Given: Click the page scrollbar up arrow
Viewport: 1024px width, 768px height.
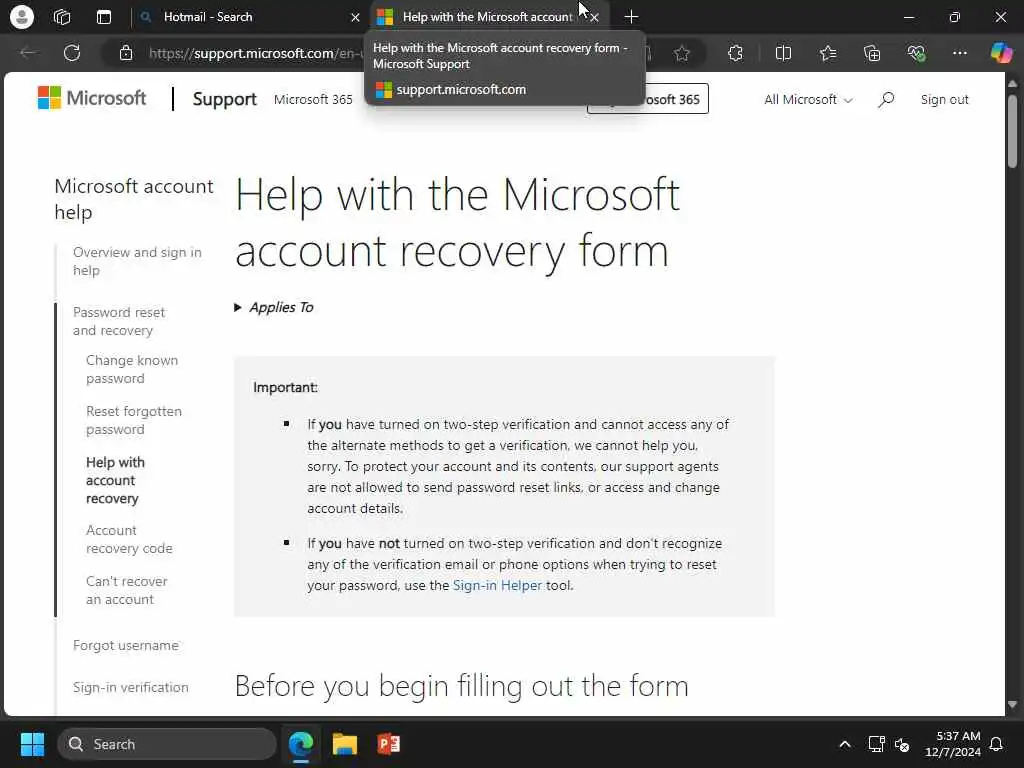Looking at the screenshot, I should point(1012,84).
